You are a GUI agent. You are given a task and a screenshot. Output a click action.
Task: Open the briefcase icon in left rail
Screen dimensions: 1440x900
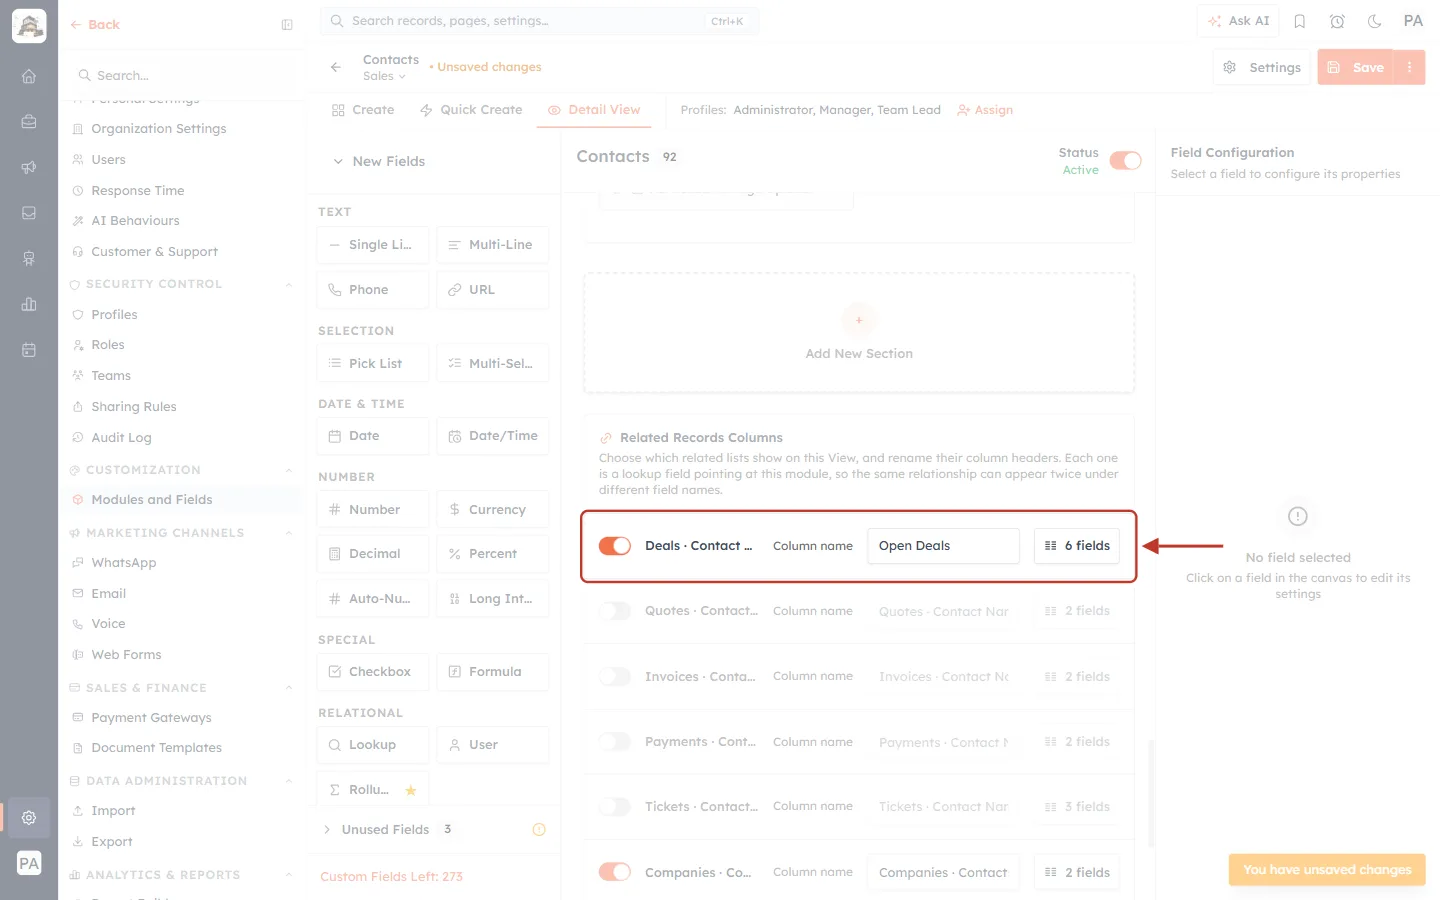click(29, 122)
